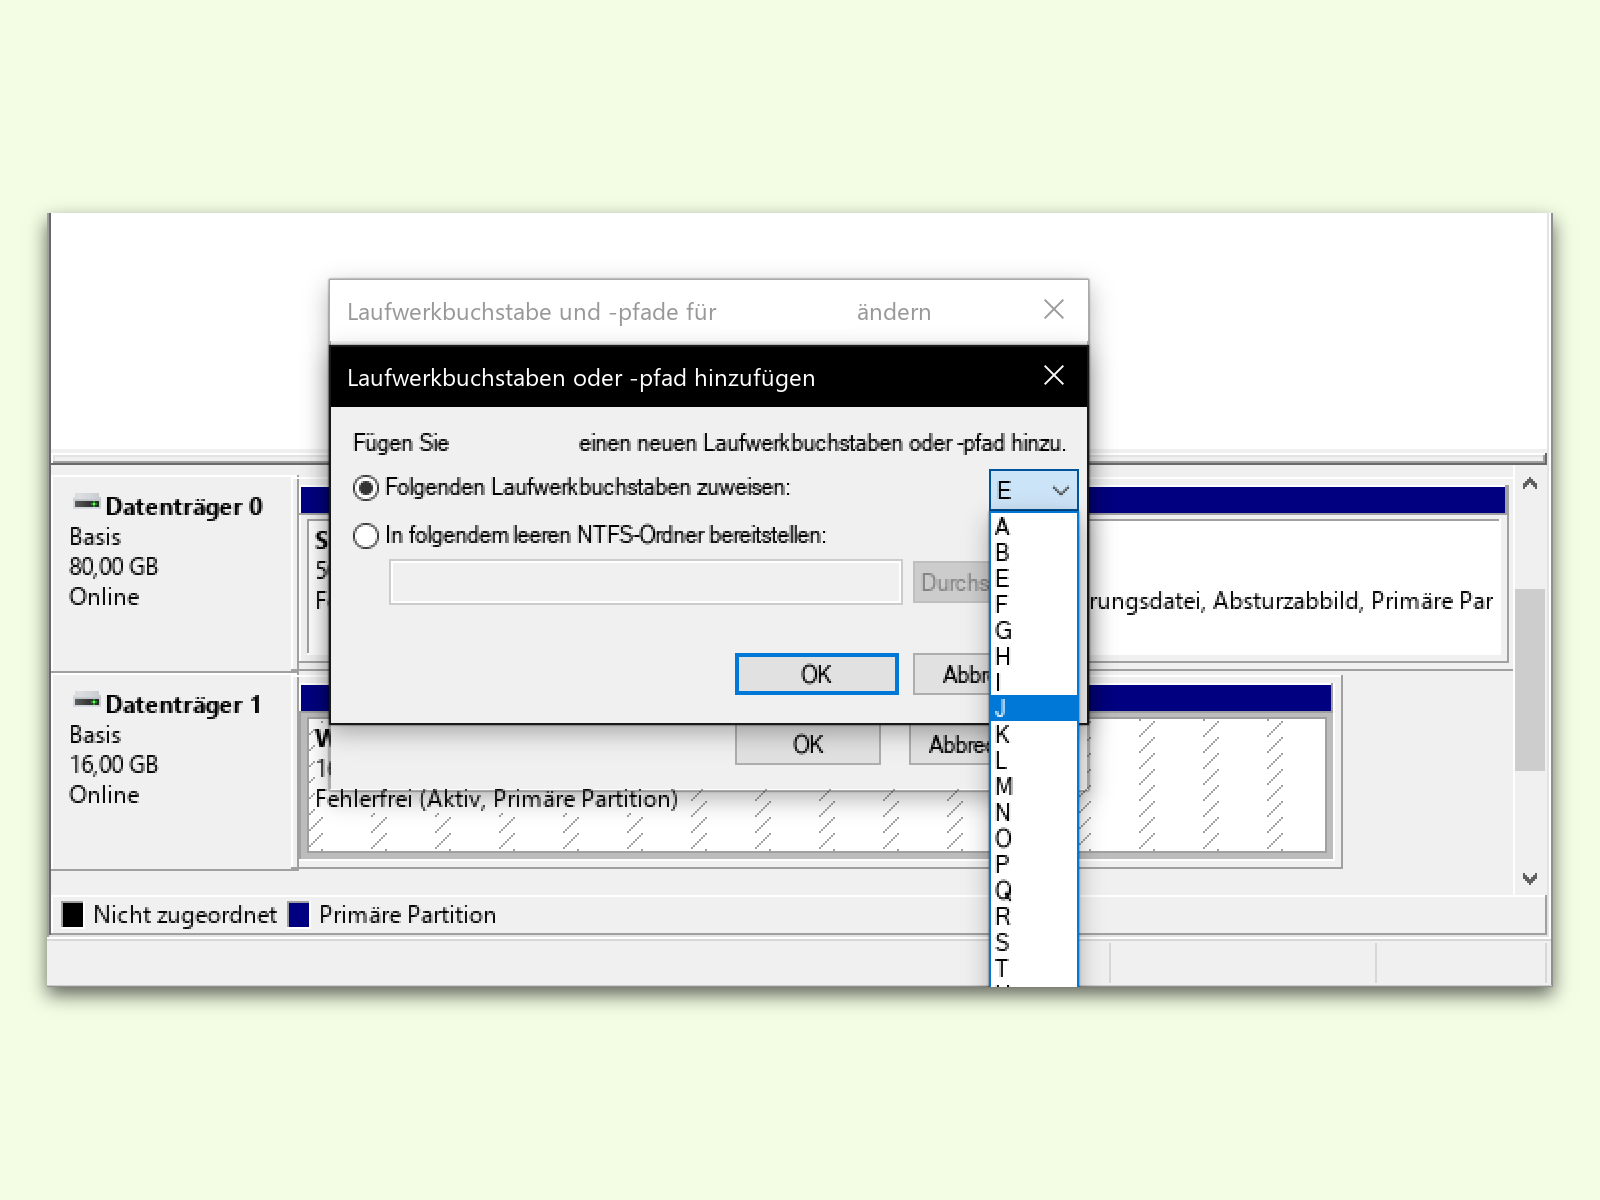Click the disabled Durchsuchen button
The image size is (1600, 1200).
pyautogui.click(x=952, y=582)
